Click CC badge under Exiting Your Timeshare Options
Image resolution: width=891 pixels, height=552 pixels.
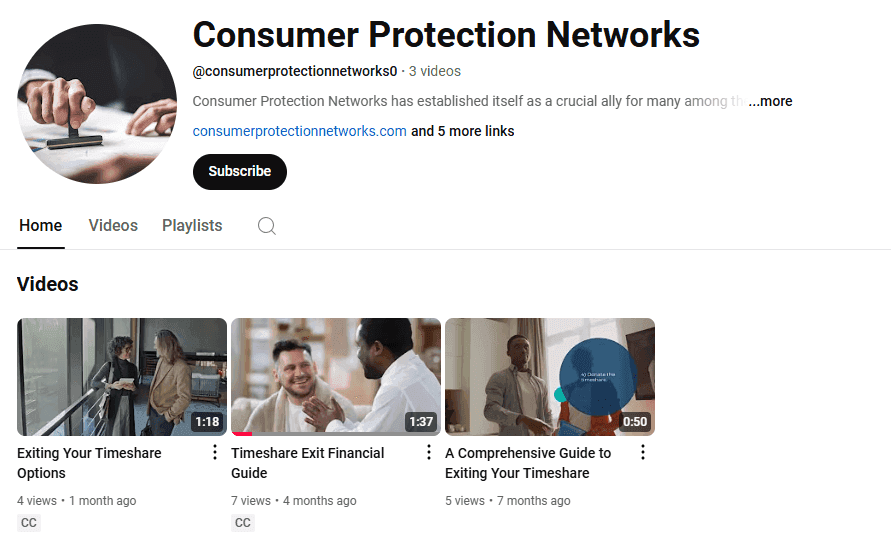pyautogui.click(x=29, y=523)
